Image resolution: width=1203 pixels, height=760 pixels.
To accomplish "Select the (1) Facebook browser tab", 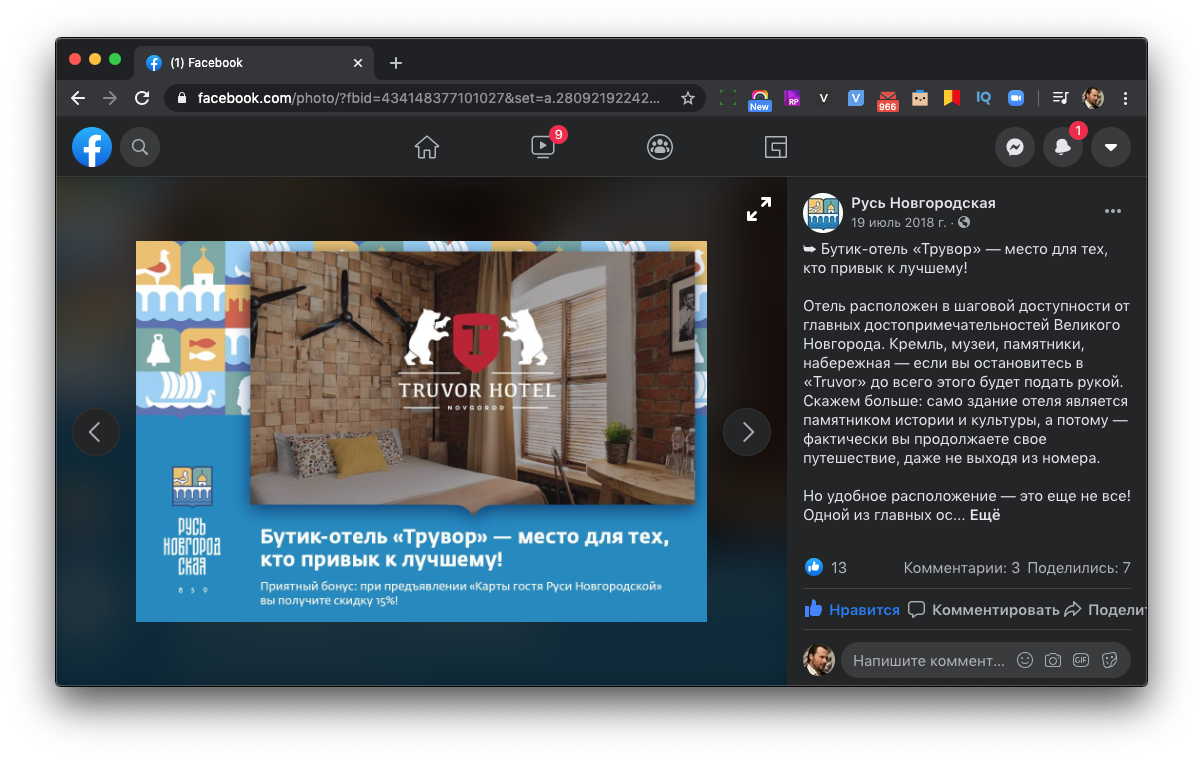I will click(x=256, y=62).
